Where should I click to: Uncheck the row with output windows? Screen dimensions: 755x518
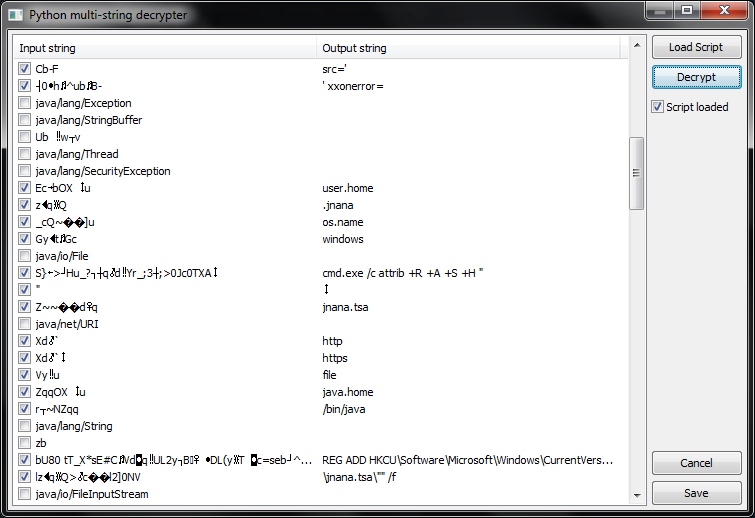pos(25,239)
